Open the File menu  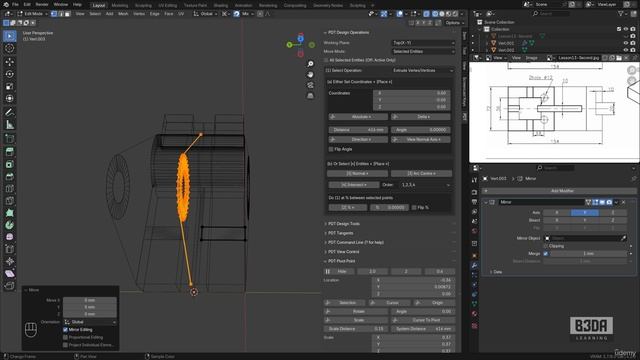15,4
